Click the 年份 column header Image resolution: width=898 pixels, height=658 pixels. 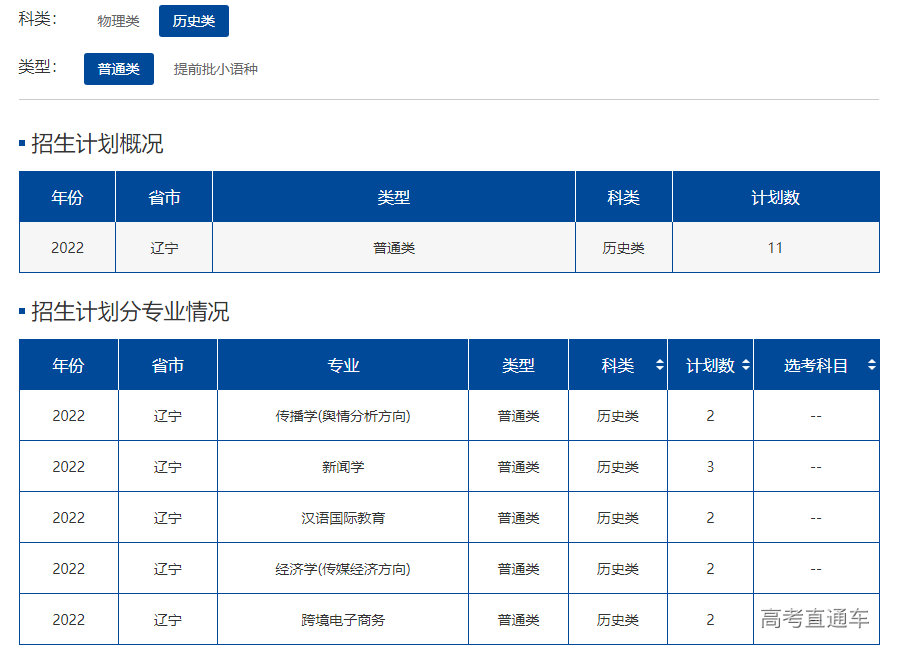click(x=66, y=197)
